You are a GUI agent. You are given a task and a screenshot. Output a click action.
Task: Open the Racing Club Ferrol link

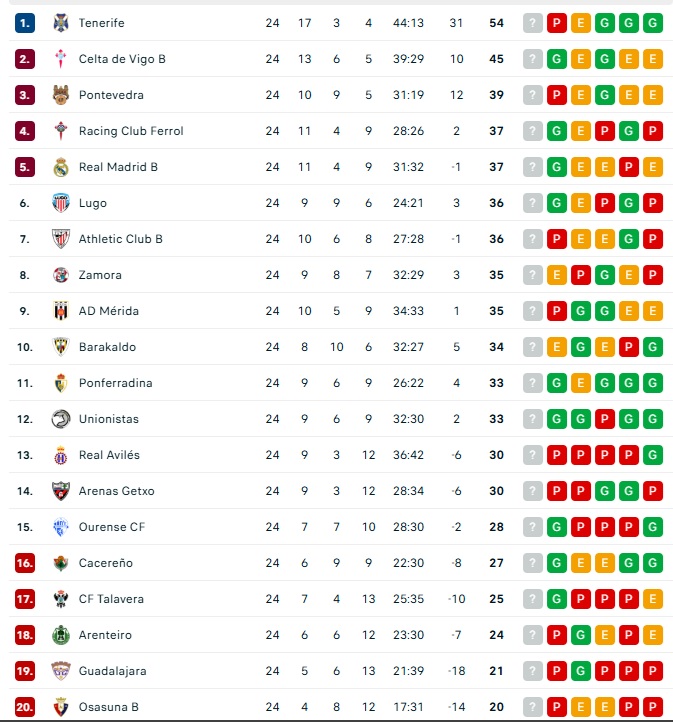131,131
